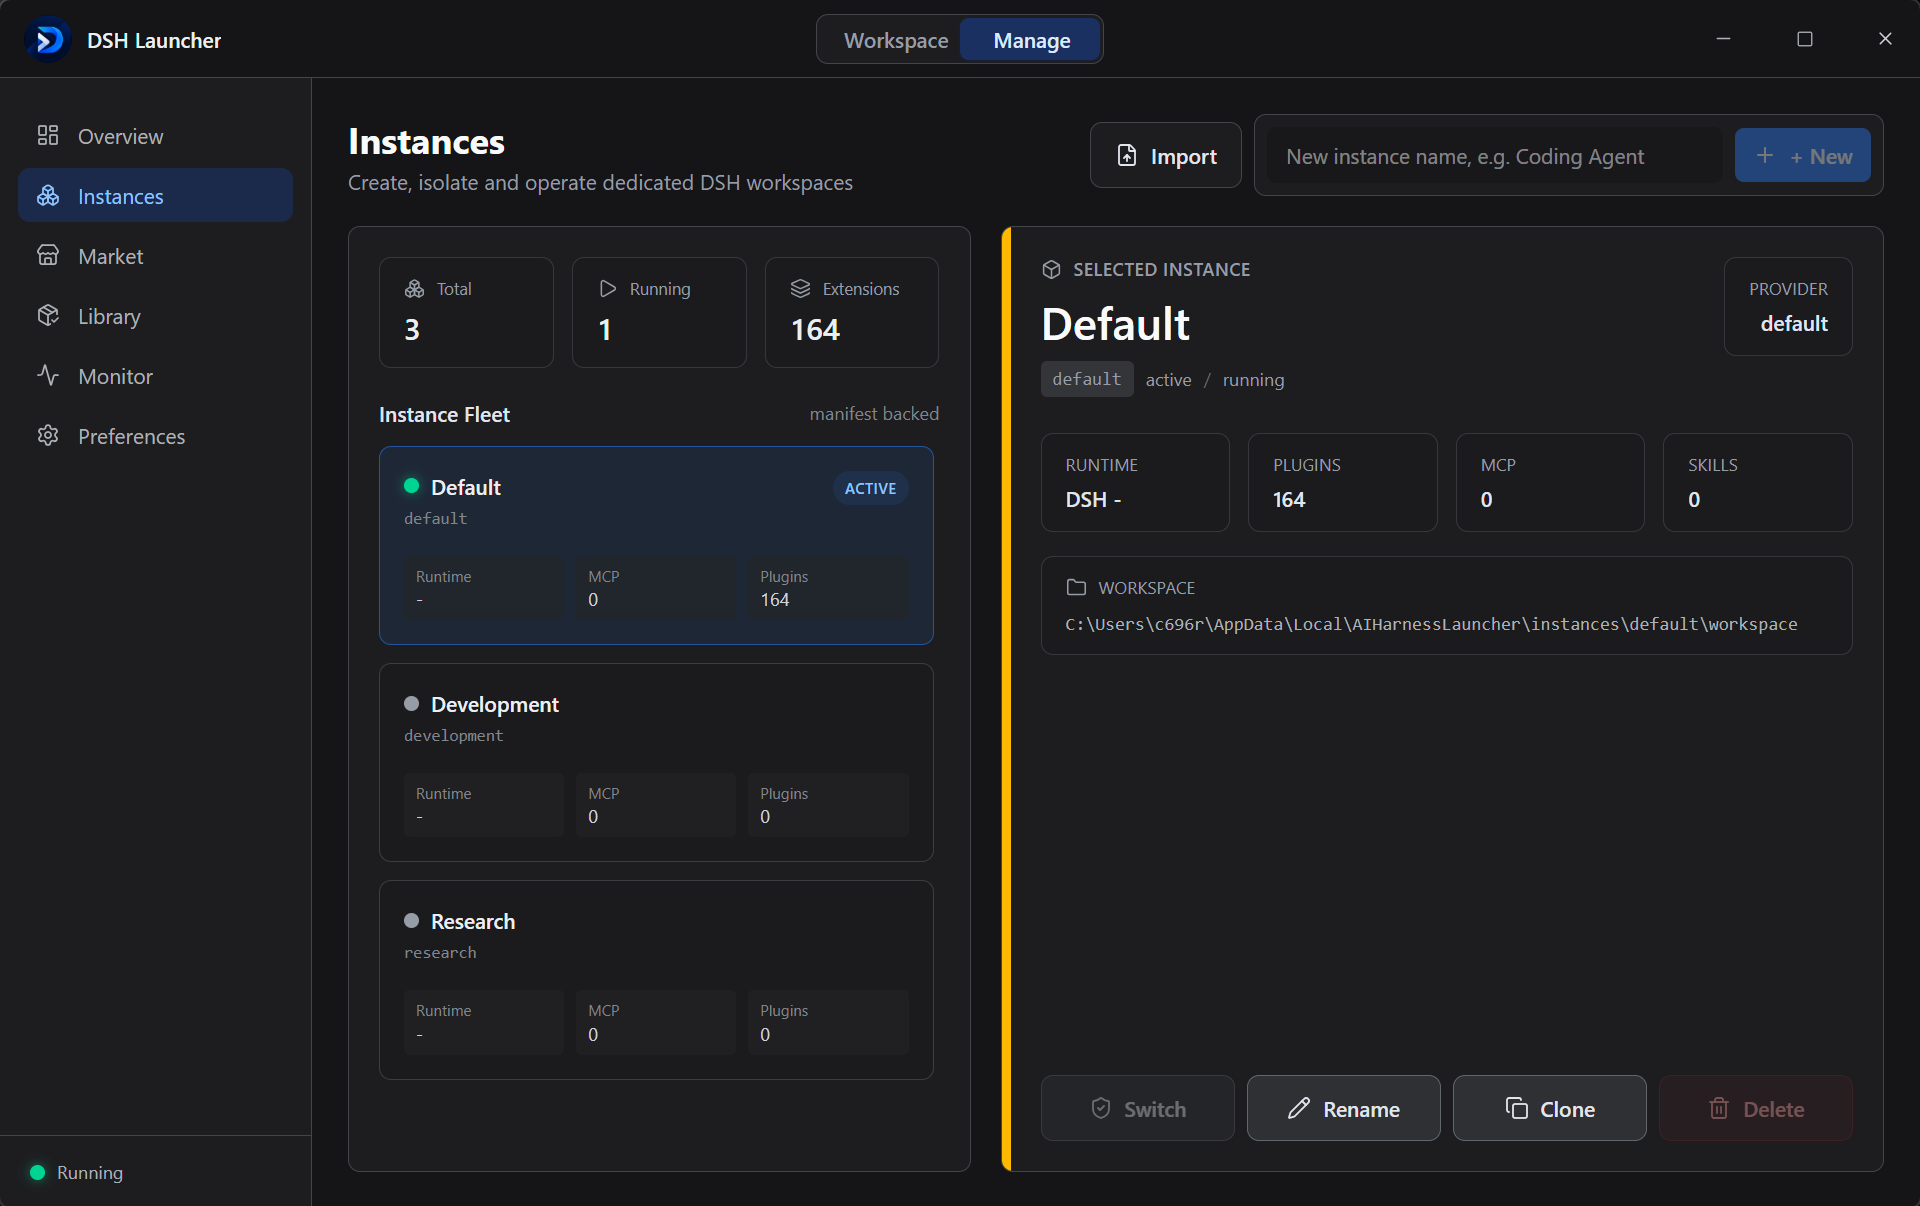Open Preferences from the sidebar

[155, 436]
